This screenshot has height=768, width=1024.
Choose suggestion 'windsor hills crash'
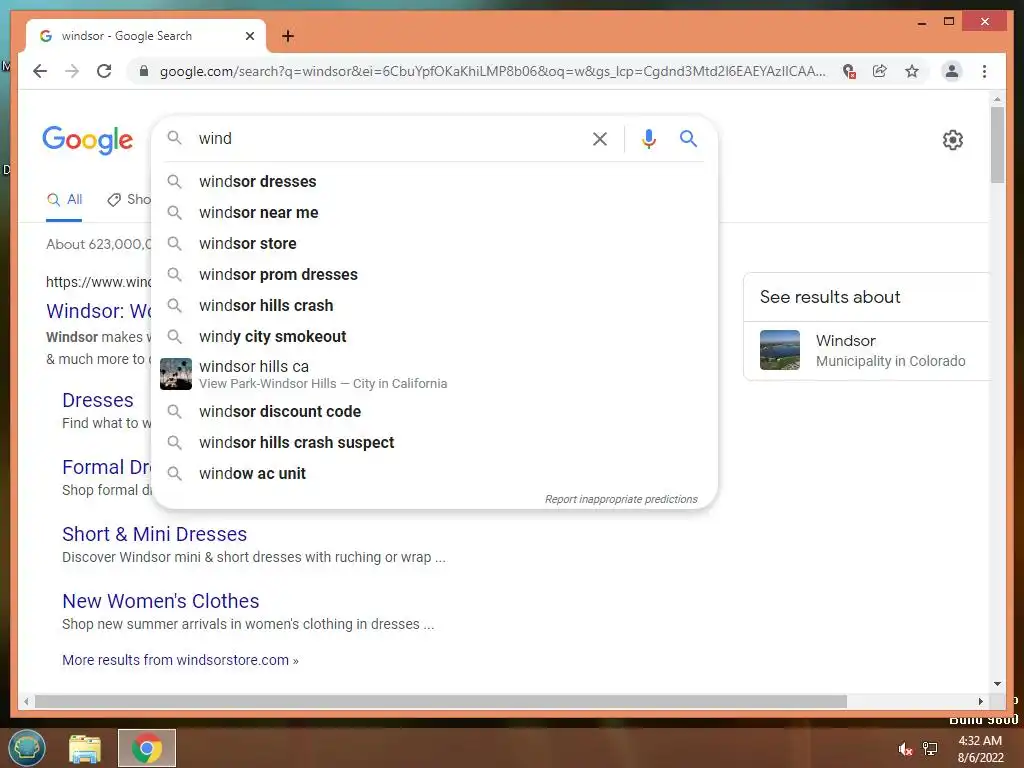pyautogui.click(x=434, y=306)
